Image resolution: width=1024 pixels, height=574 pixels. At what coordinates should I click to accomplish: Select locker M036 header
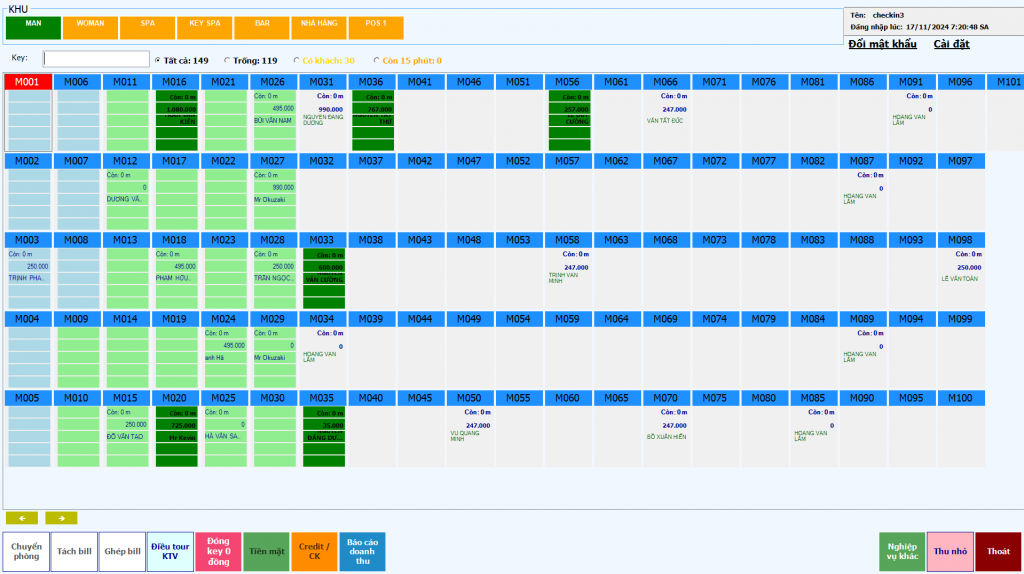click(x=371, y=82)
